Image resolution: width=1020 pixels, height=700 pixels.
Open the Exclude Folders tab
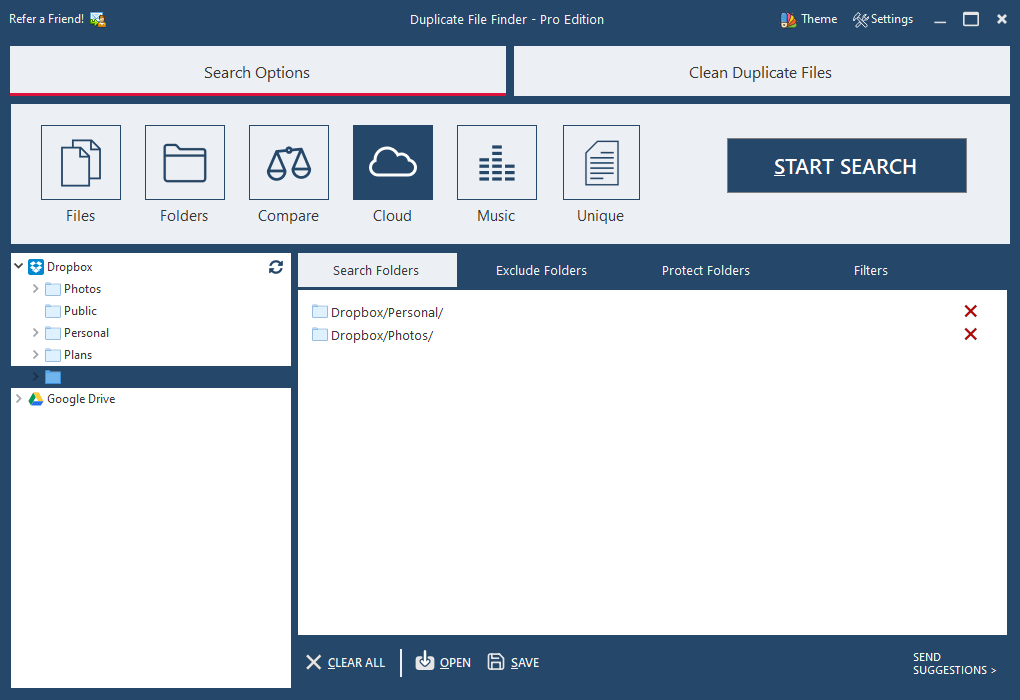[x=541, y=271]
